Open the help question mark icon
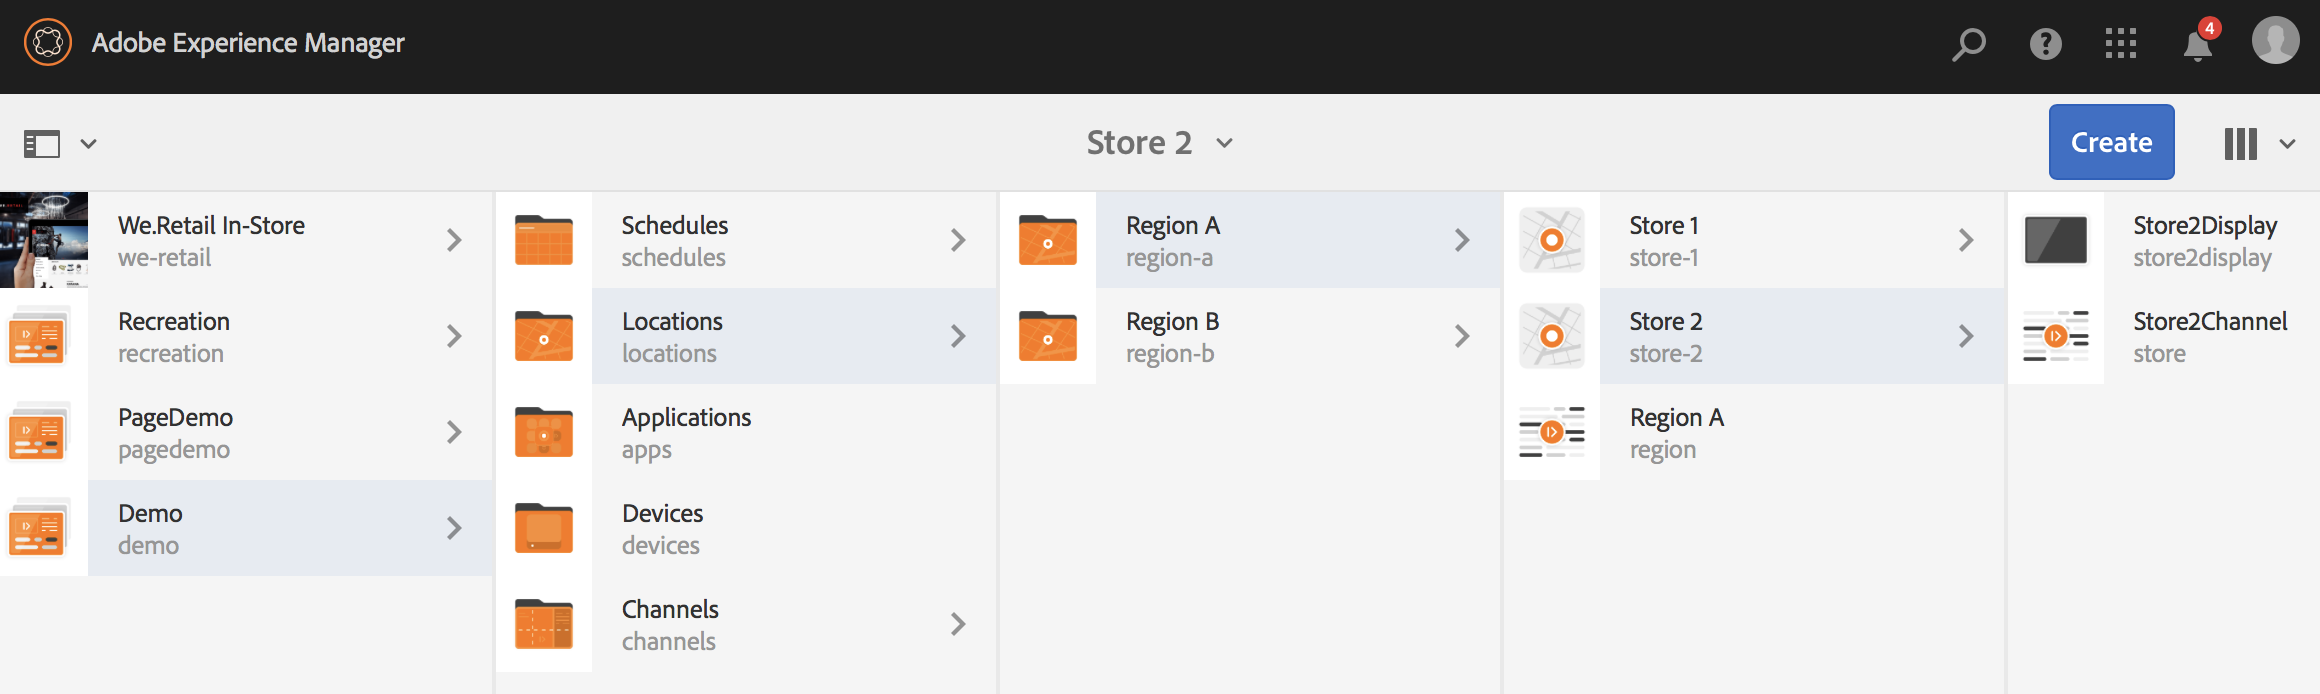The width and height of the screenshot is (2320, 694). tap(2045, 44)
